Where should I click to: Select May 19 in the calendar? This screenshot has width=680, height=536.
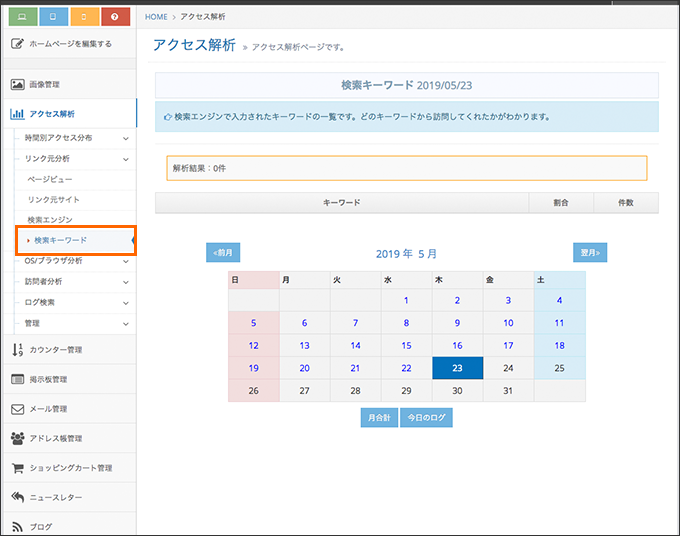pos(254,368)
